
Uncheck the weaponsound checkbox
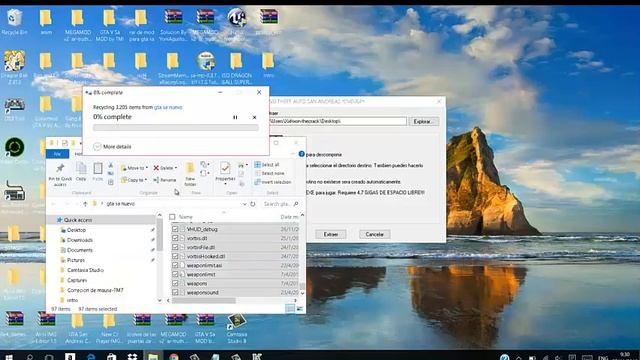[175, 292]
